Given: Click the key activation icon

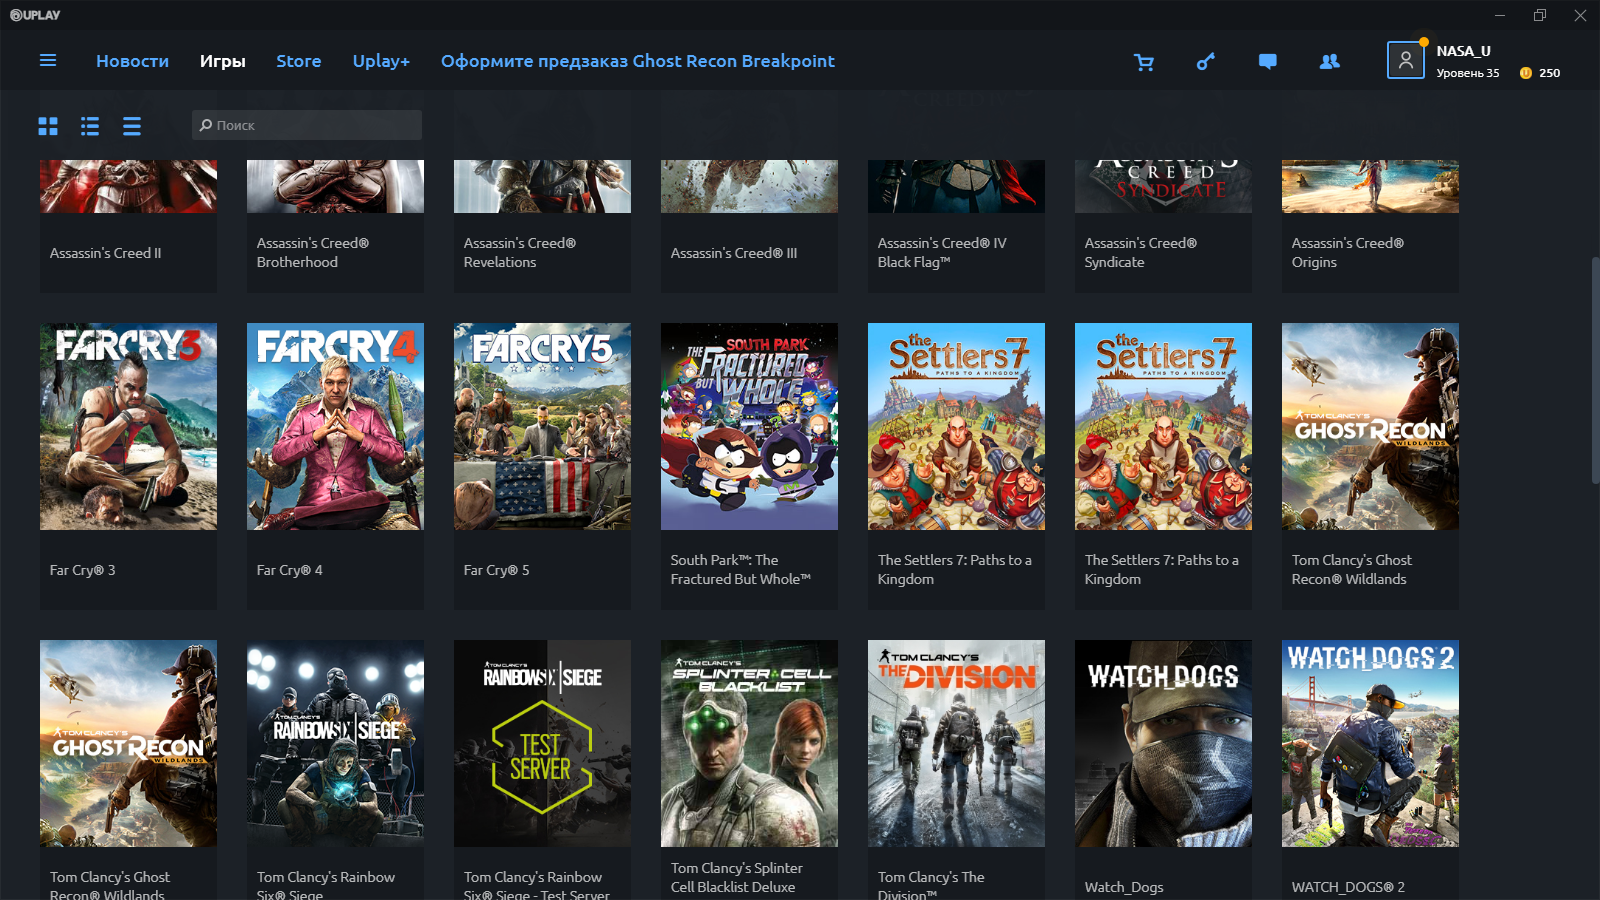Looking at the screenshot, I should (x=1206, y=62).
